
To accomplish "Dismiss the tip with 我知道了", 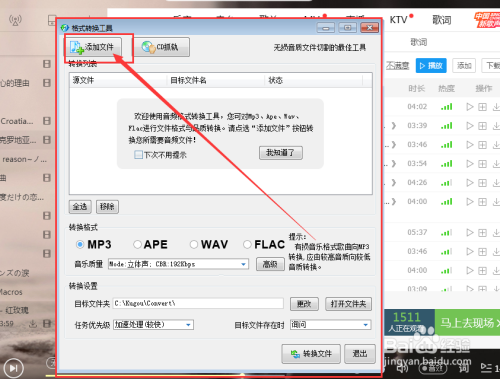I will 281,153.
